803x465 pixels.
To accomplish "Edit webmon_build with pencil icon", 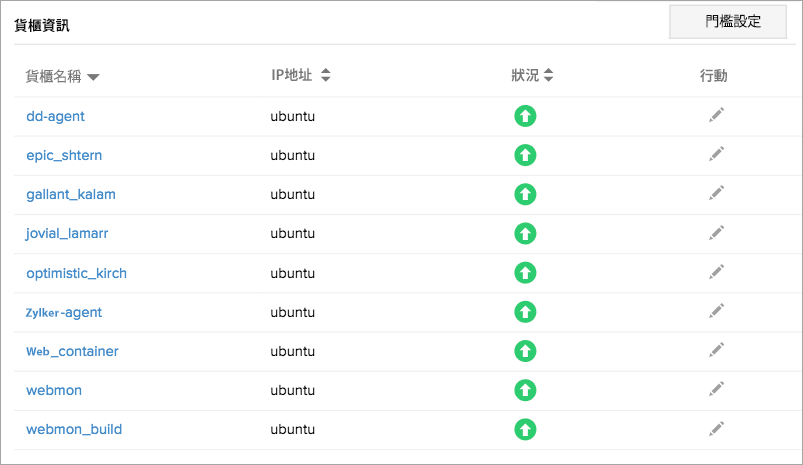I will [716, 428].
